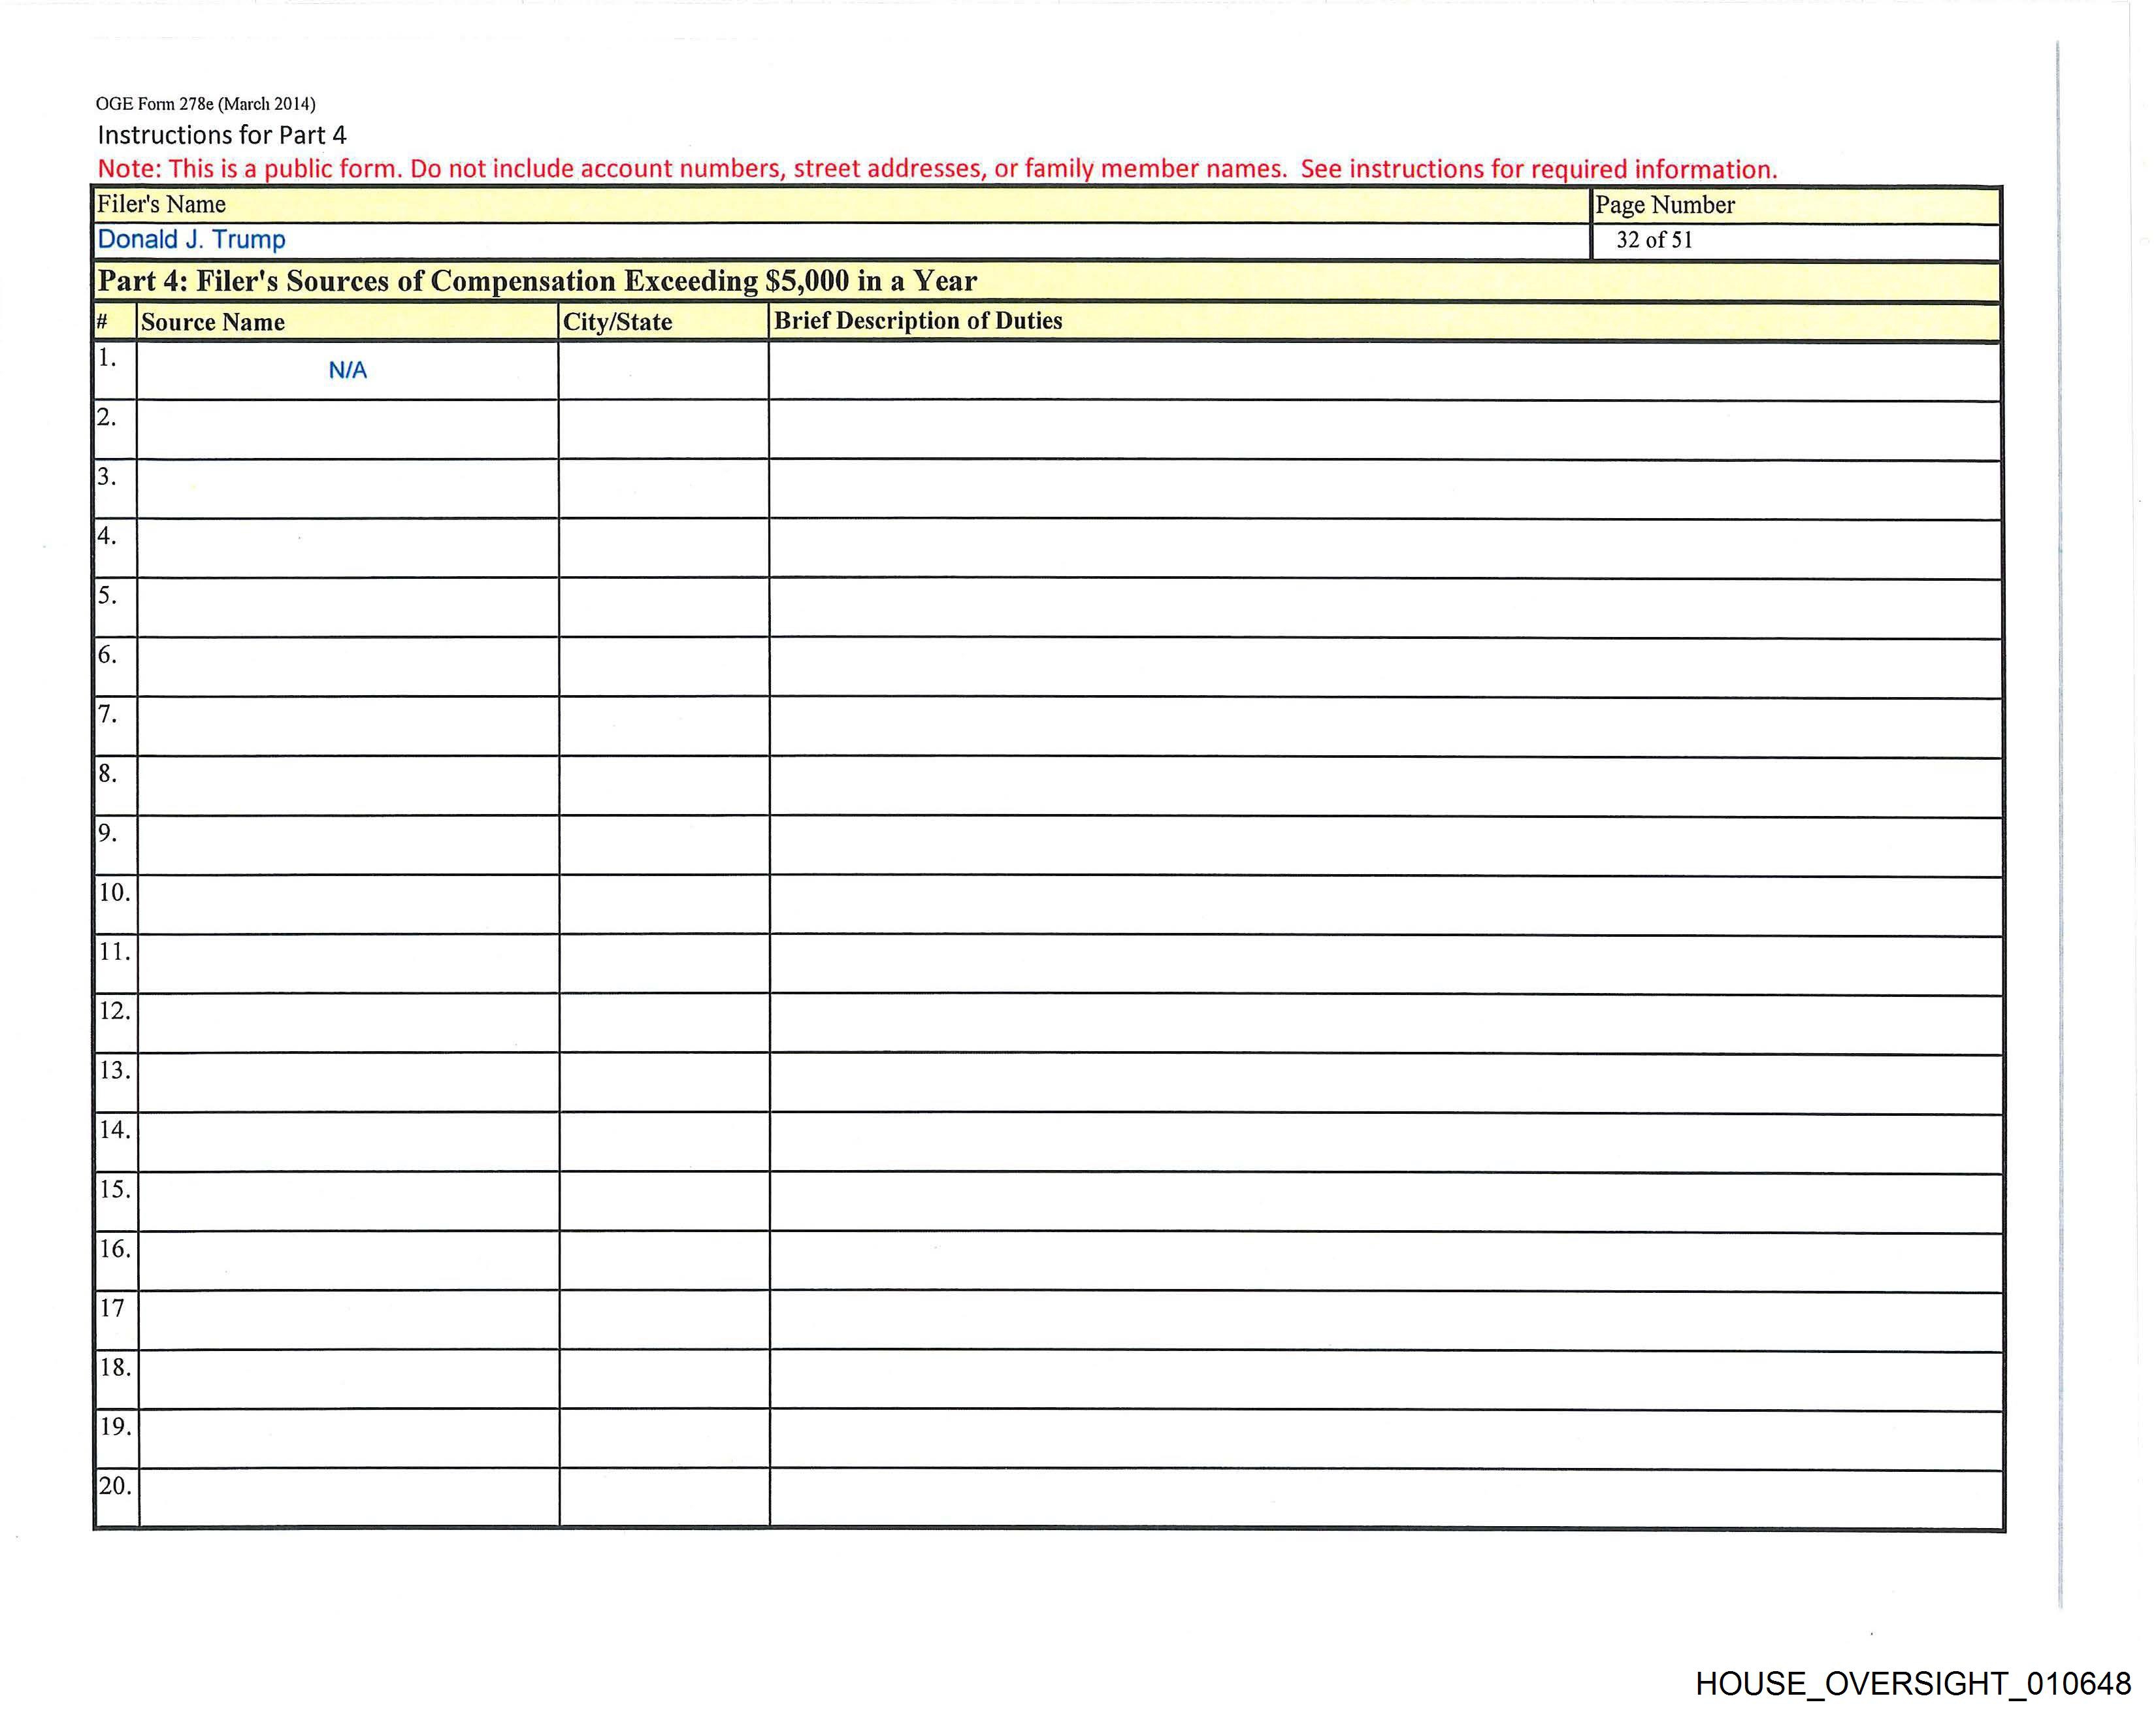This screenshot has height=1711, width=2156.
Task: Click the Source Name column header
Action: [213, 322]
